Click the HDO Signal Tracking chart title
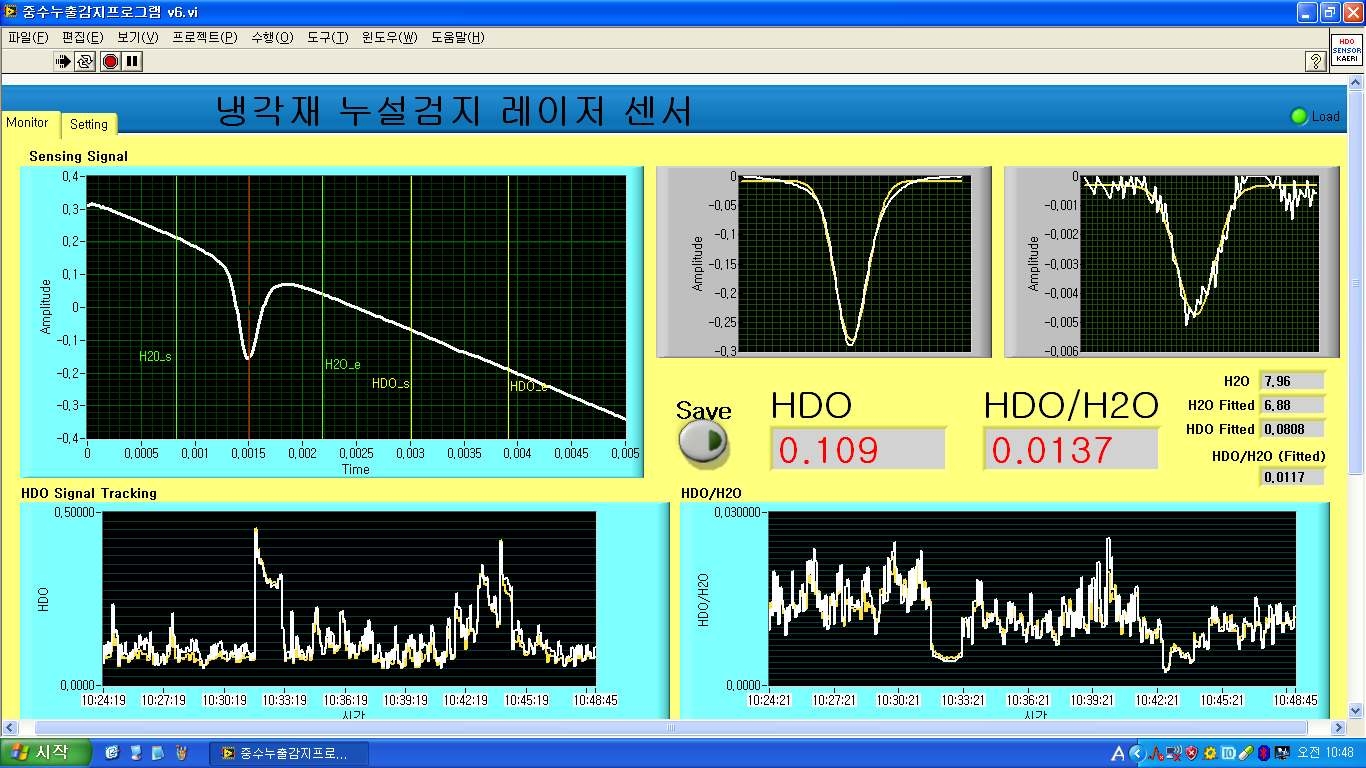This screenshot has width=1366, height=768. pos(89,493)
